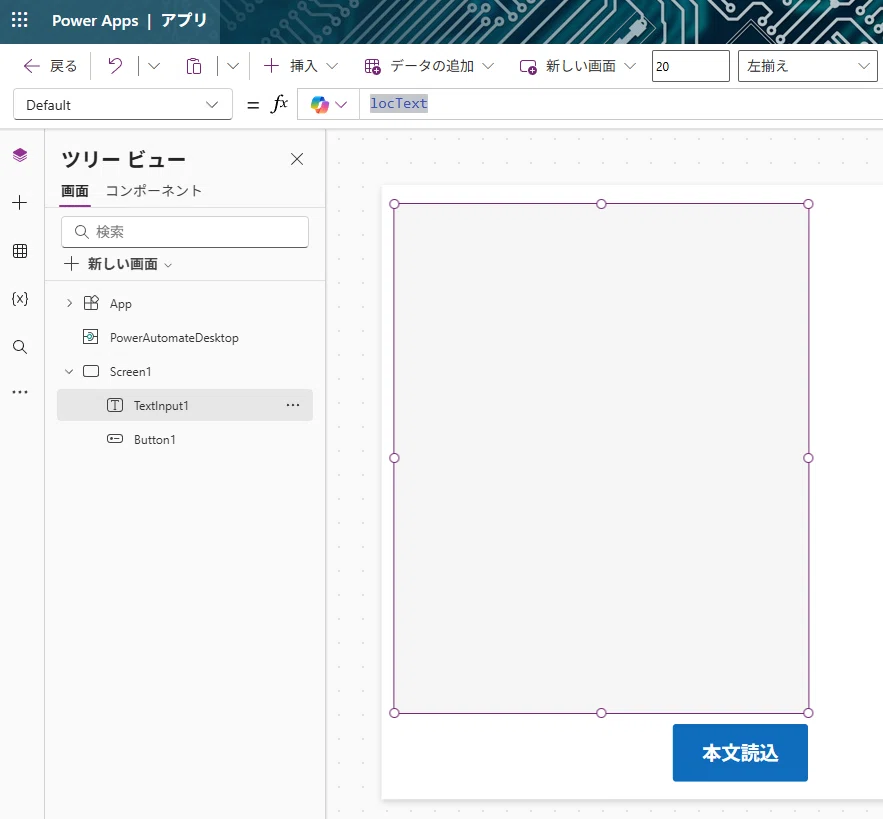Image resolution: width=883 pixels, height=819 pixels.
Task: Click the search magnifier icon in sidebar
Action: tap(20, 346)
